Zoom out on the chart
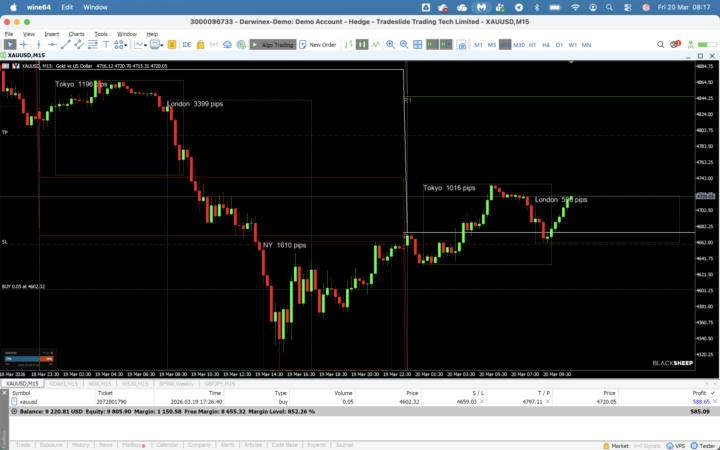720x450 pixels. tap(404, 45)
